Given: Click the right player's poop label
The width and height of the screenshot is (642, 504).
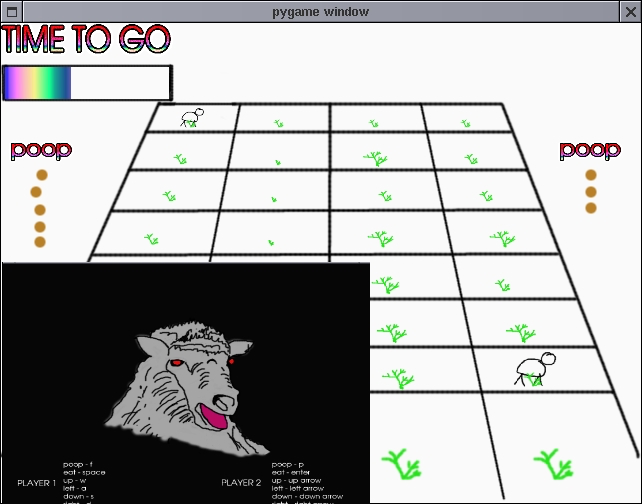Looking at the screenshot, I should click(x=590, y=150).
